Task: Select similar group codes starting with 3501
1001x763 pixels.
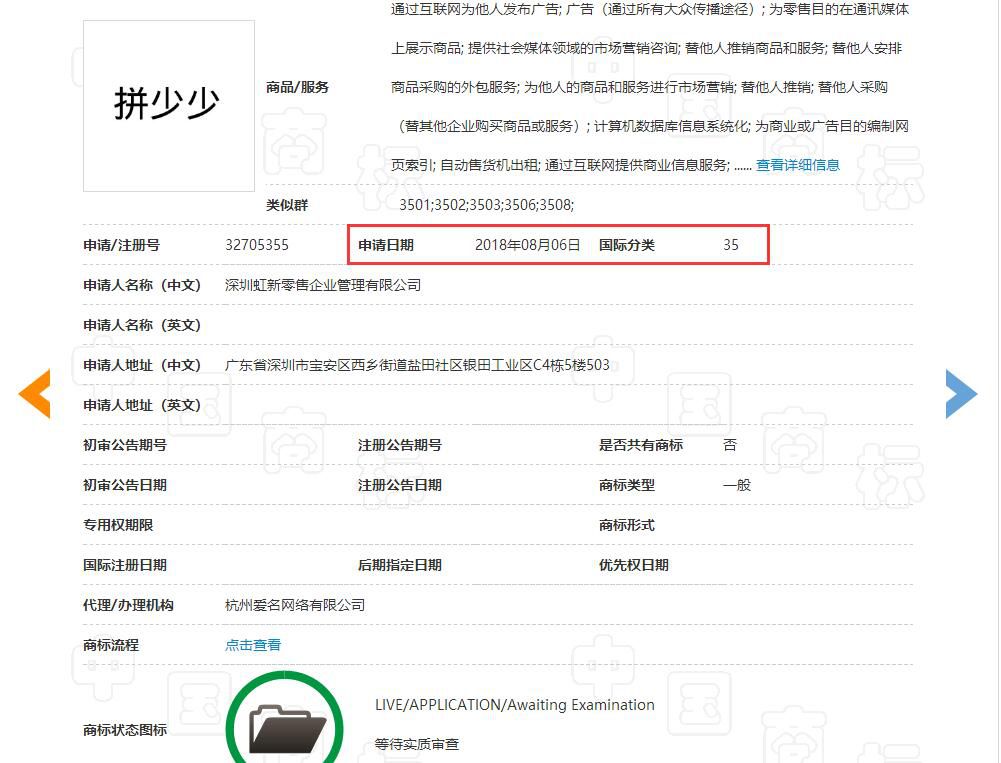Action: pos(486,205)
